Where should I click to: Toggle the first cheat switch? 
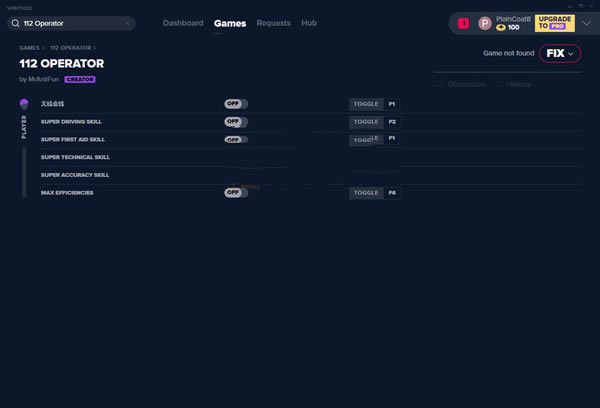pyautogui.click(x=236, y=104)
